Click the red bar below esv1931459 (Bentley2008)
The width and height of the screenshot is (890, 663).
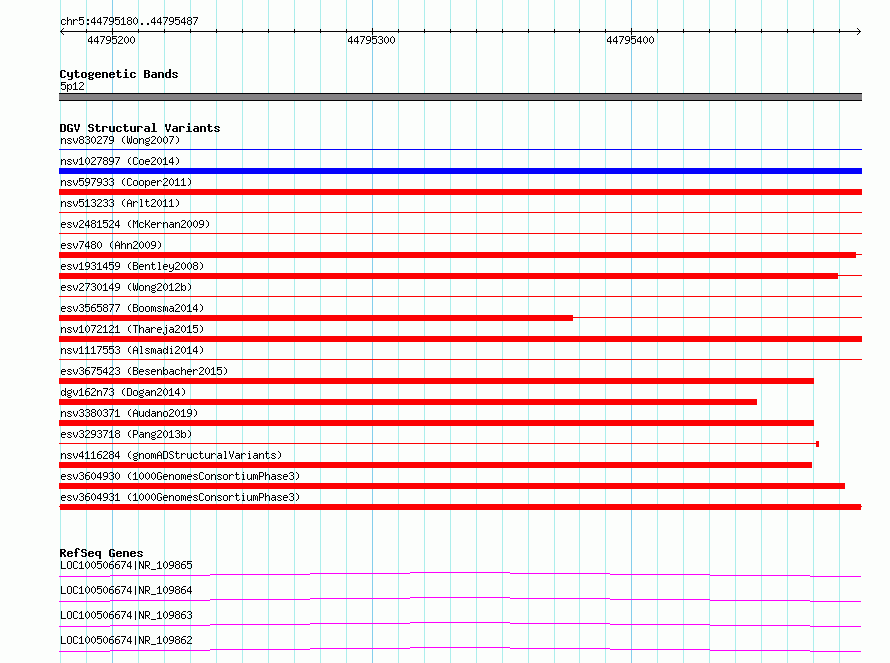[448, 276]
